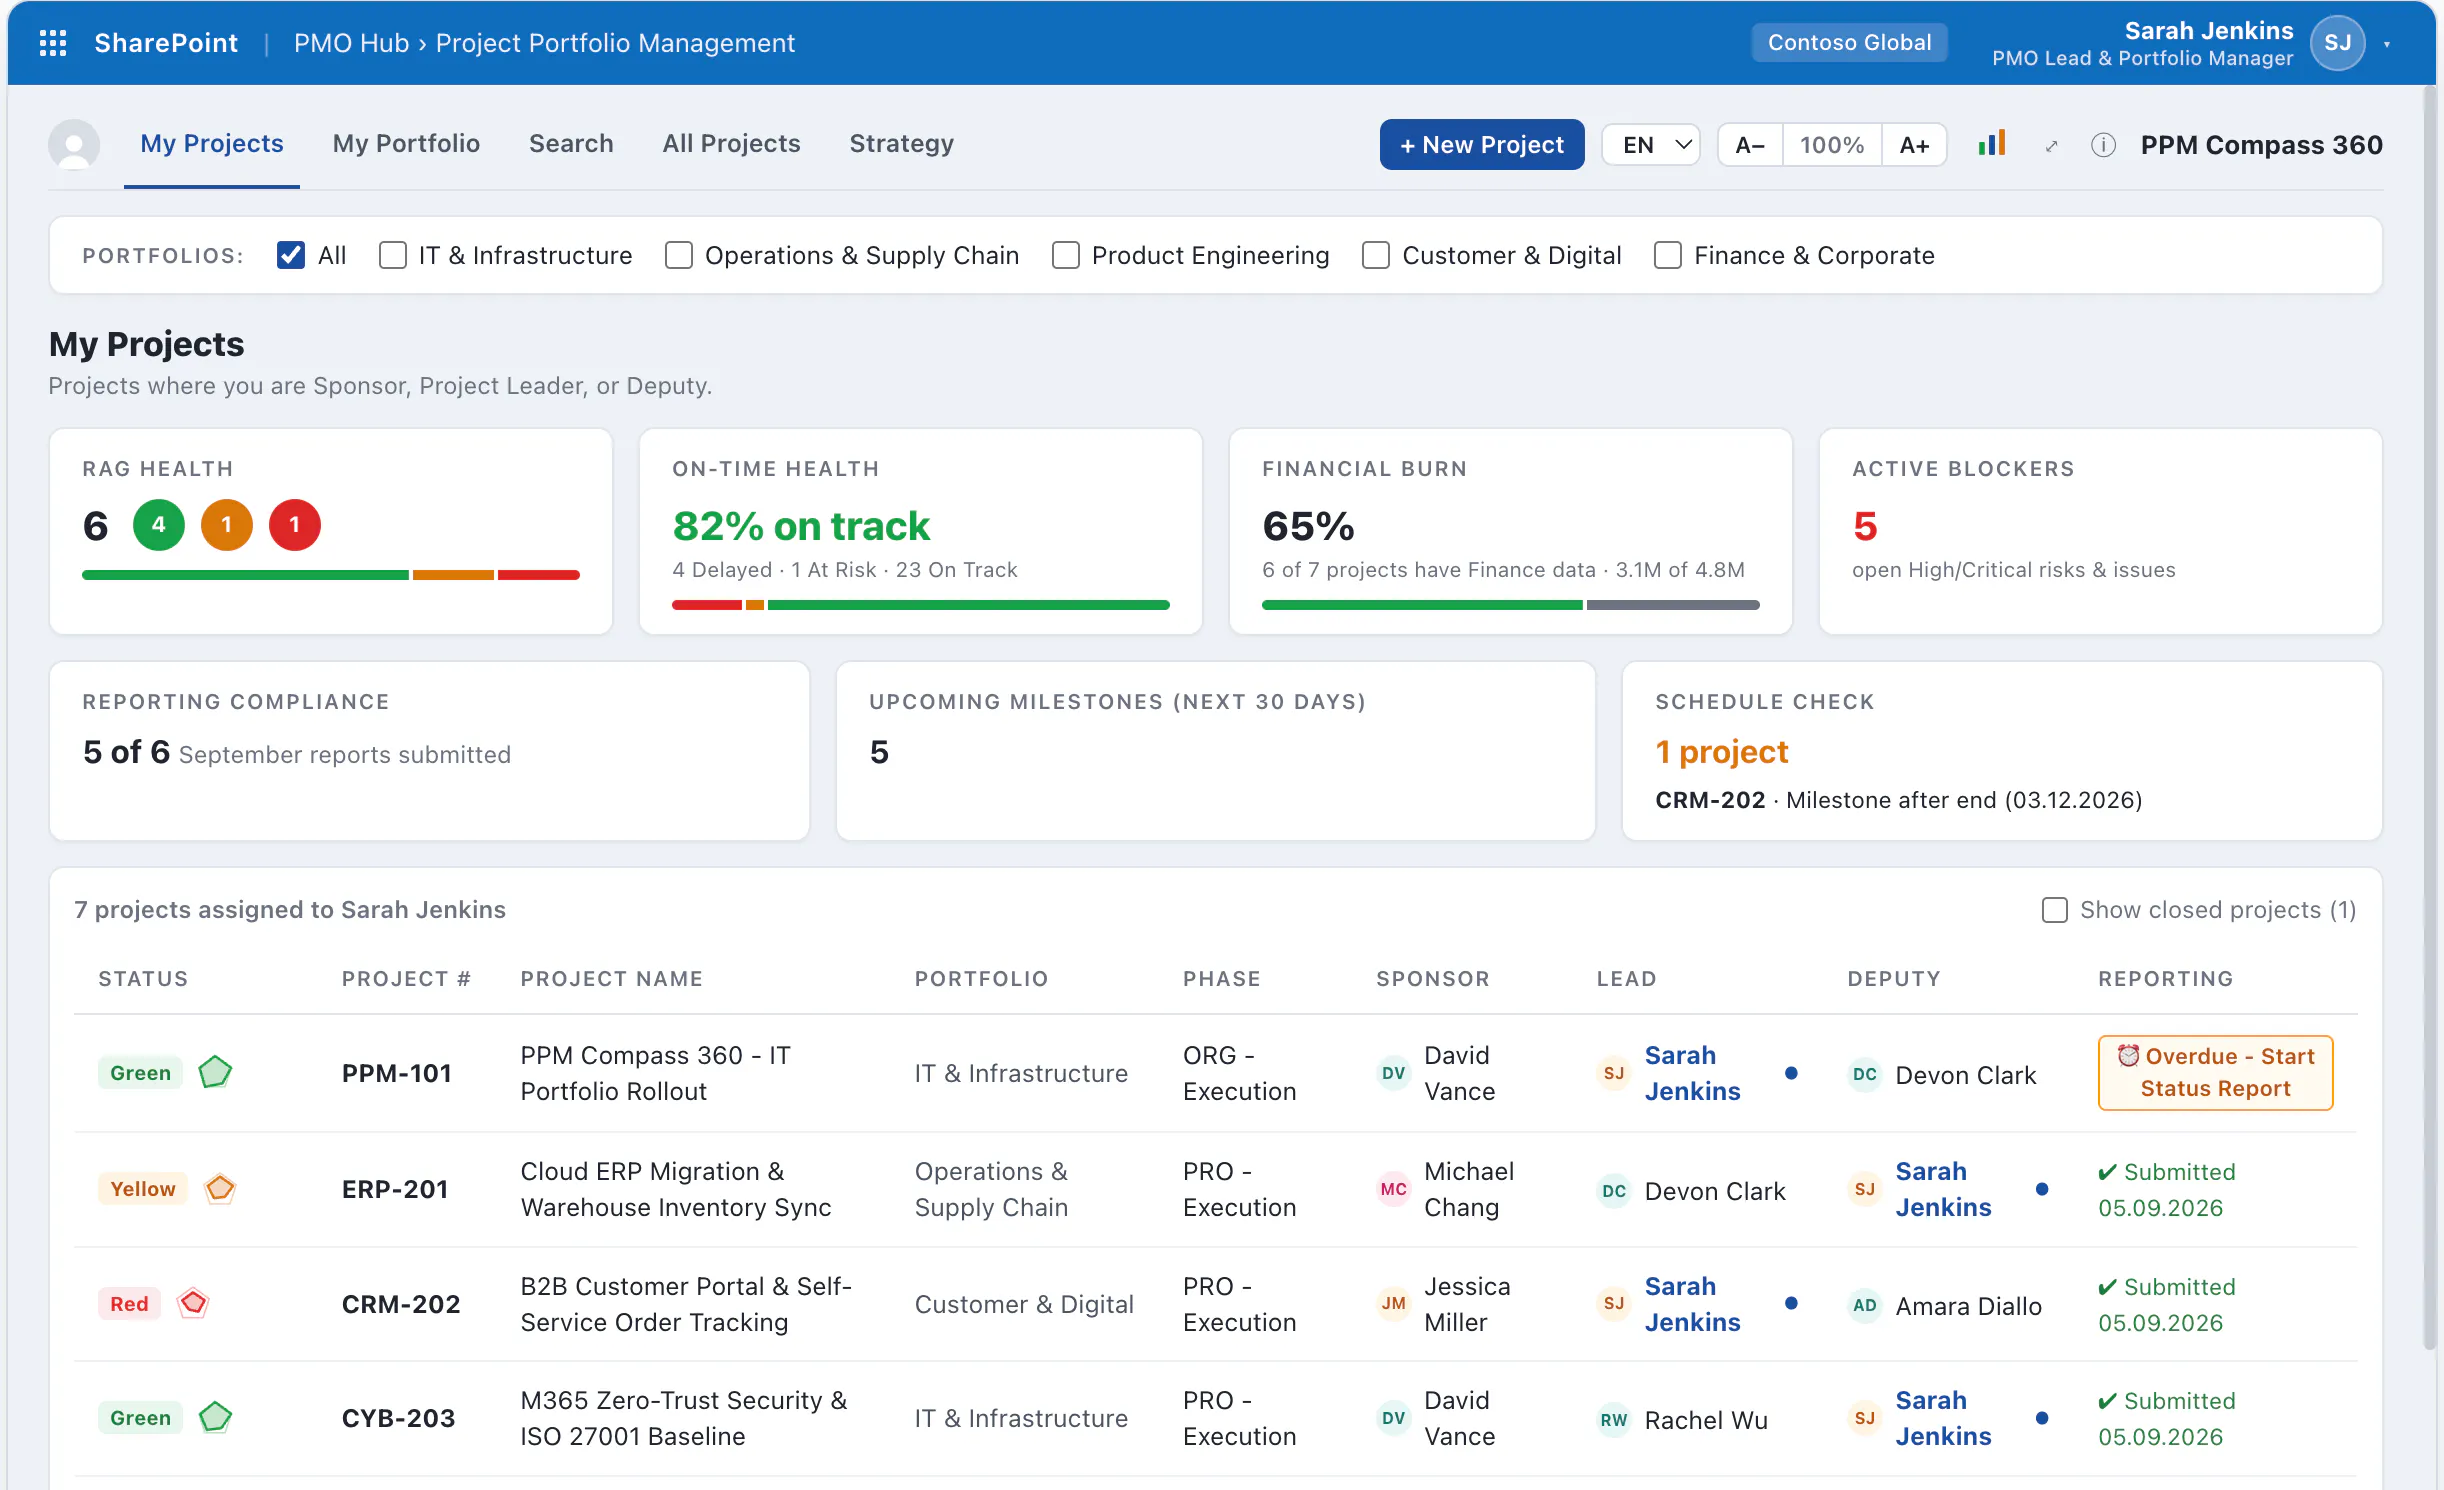The image size is (2444, 1490).
Task: Click the + New Project button
Action: click(x=1481, y=145)
